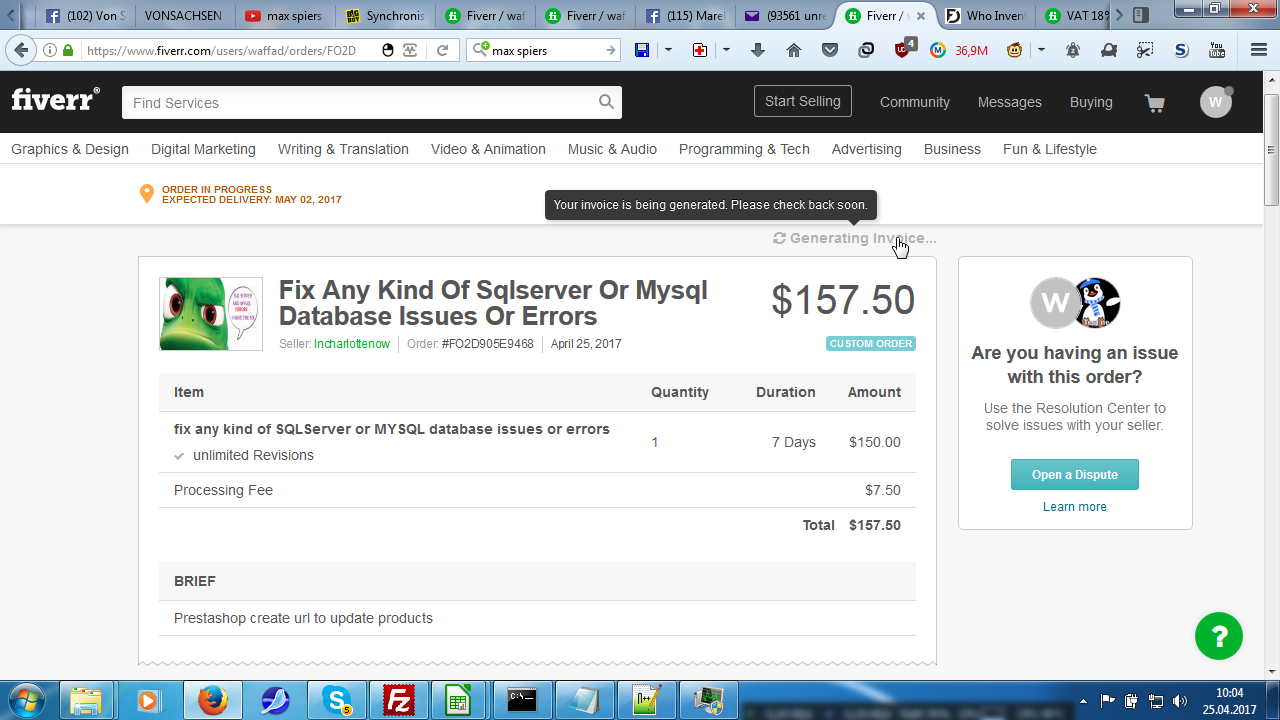Screen dimensions: 1280x720
Task: Go to the Fiverr logo homepage
Action: coord(56,100)
